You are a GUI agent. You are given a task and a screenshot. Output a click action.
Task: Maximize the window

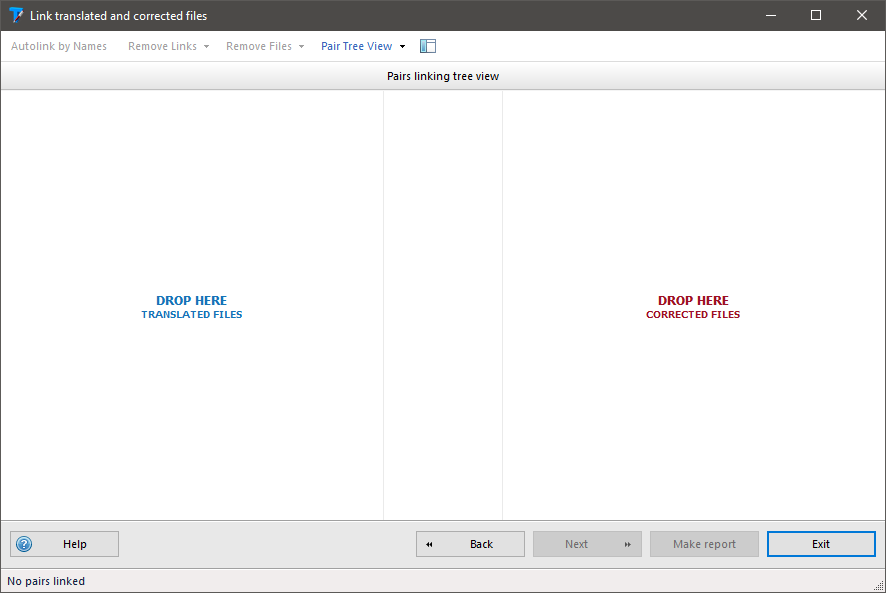click(x=816, y=15)
